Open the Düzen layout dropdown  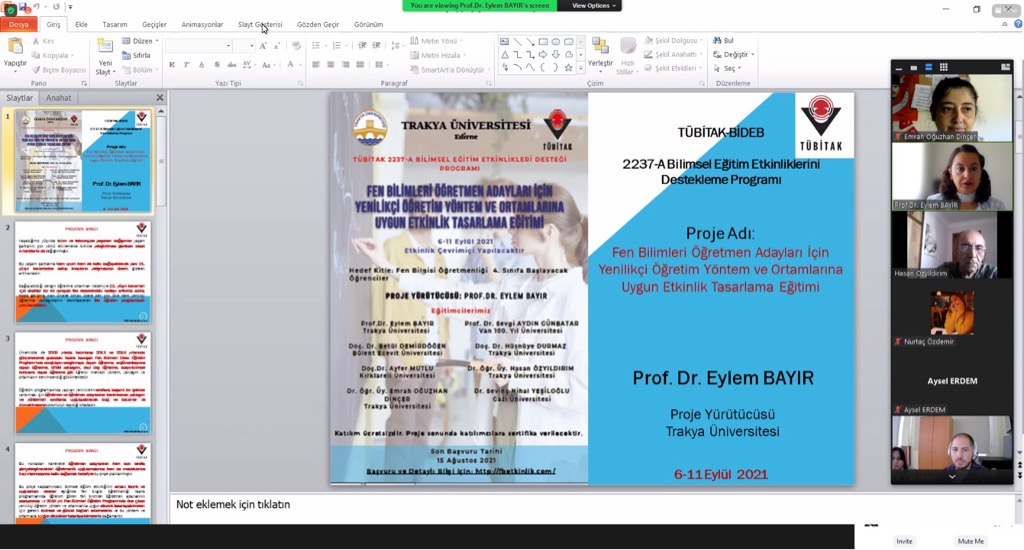click(x=140, y=41)
